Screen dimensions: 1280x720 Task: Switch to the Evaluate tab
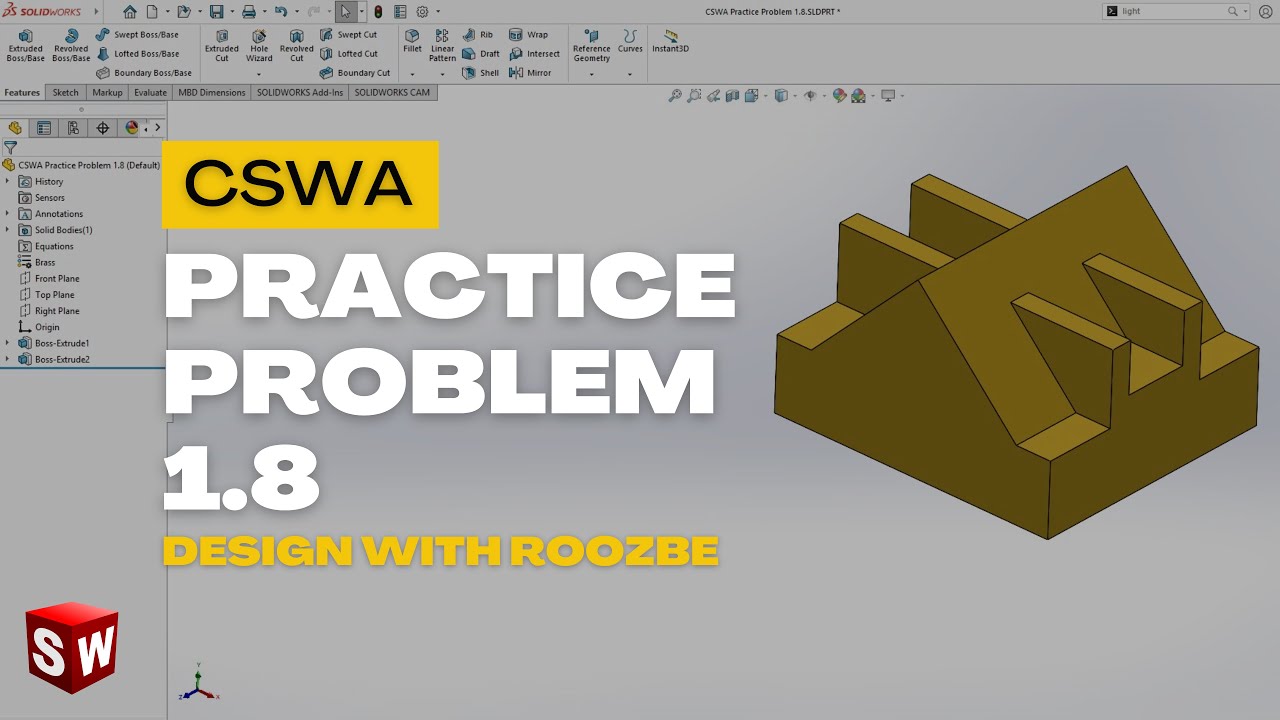150,93
